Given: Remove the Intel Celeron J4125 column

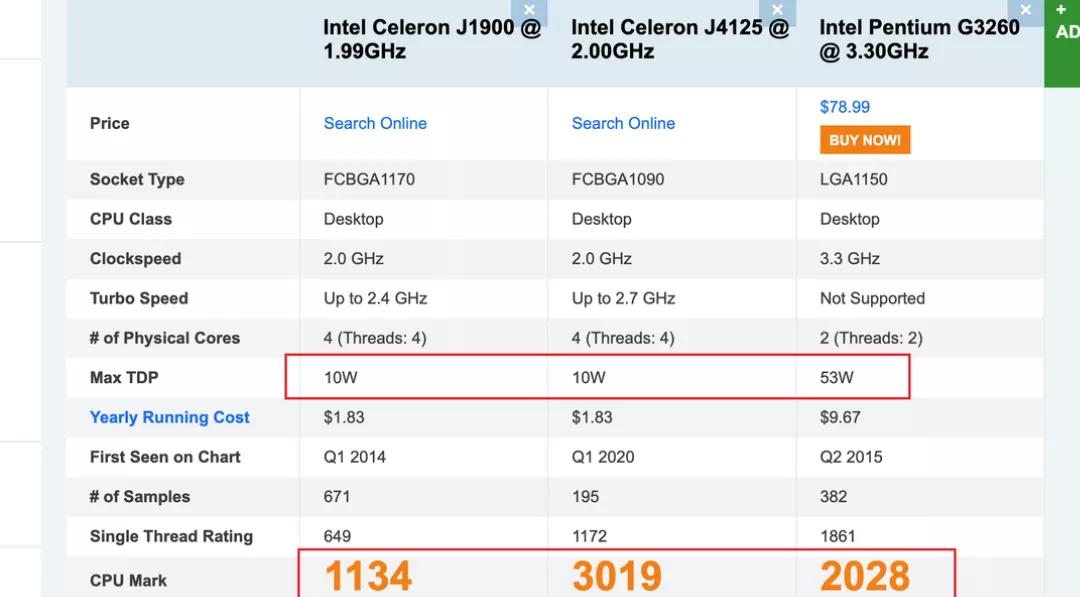Looking at the screenshot, I should point(777,11).
